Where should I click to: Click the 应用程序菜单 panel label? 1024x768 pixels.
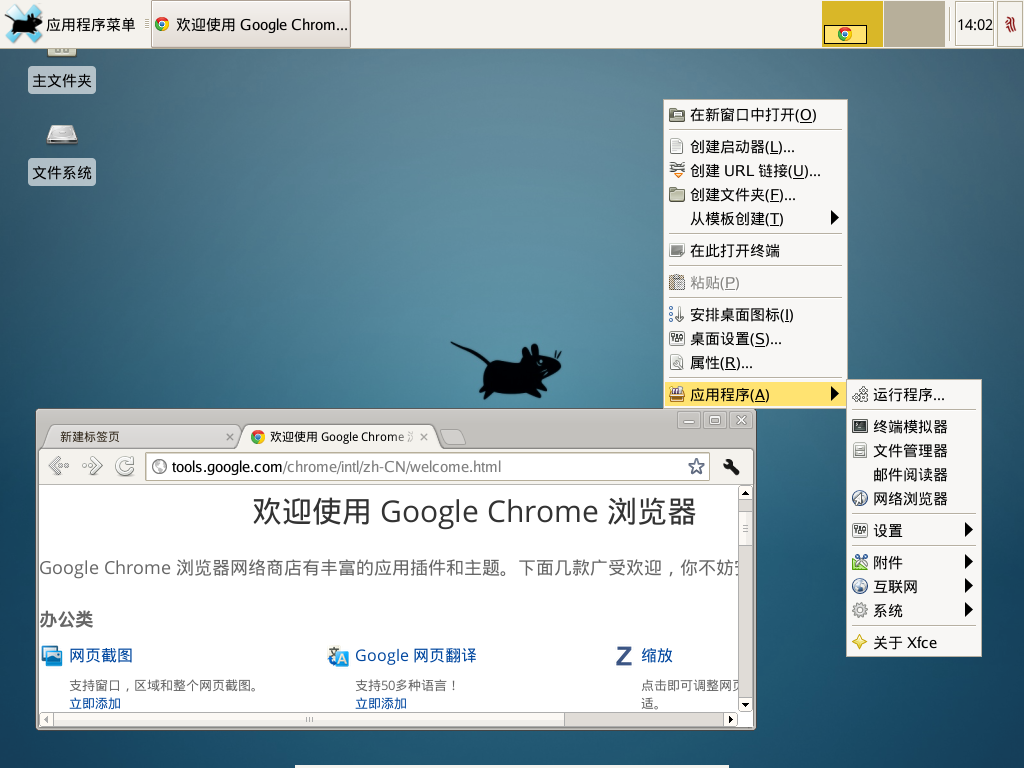[x=90, y=25]
